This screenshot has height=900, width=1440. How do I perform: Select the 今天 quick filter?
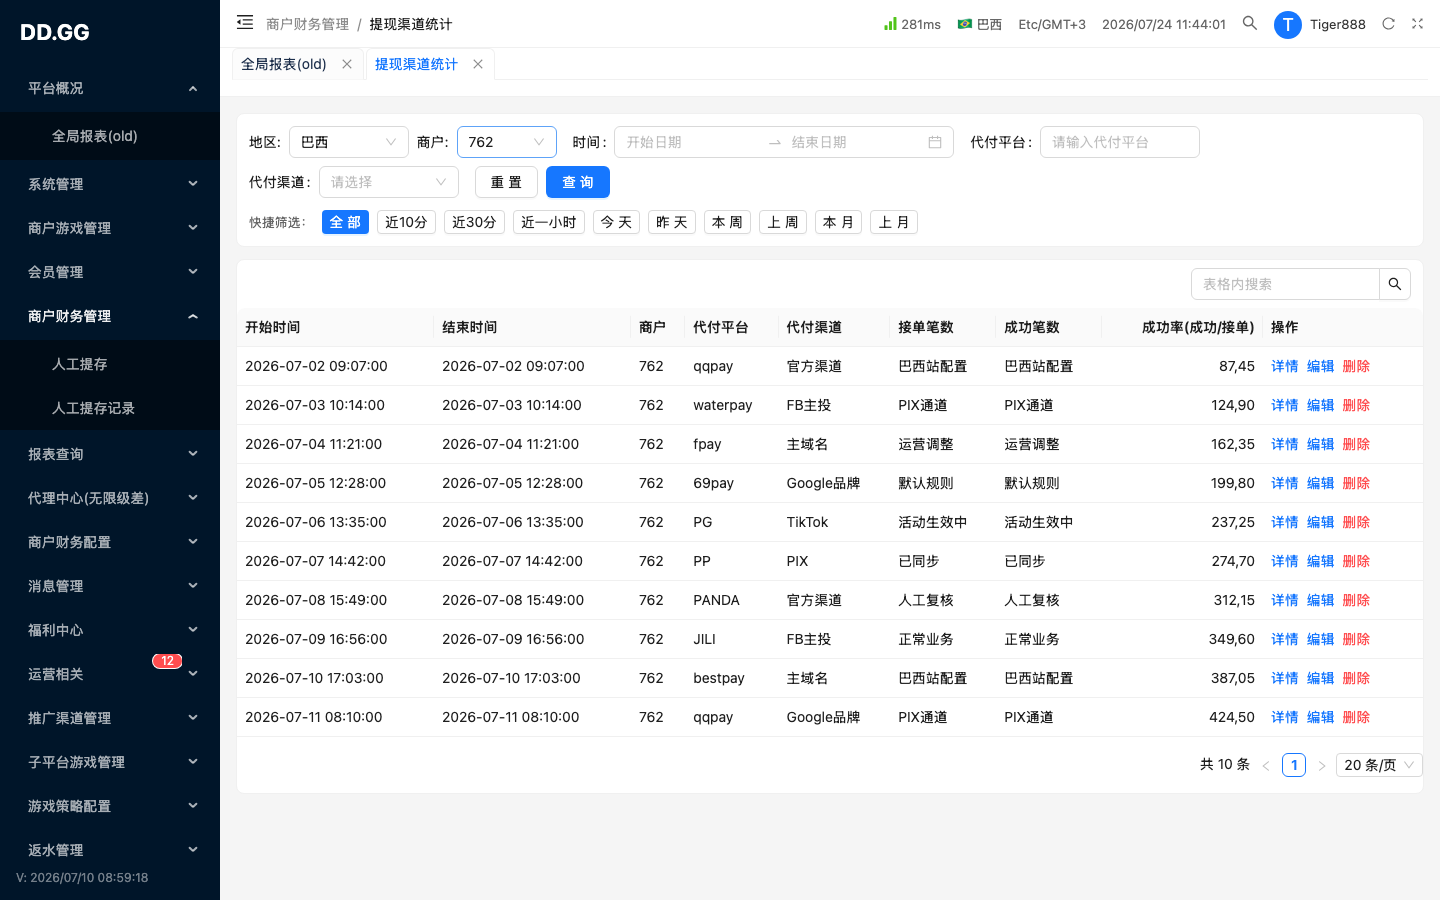[x=616, y=222]
